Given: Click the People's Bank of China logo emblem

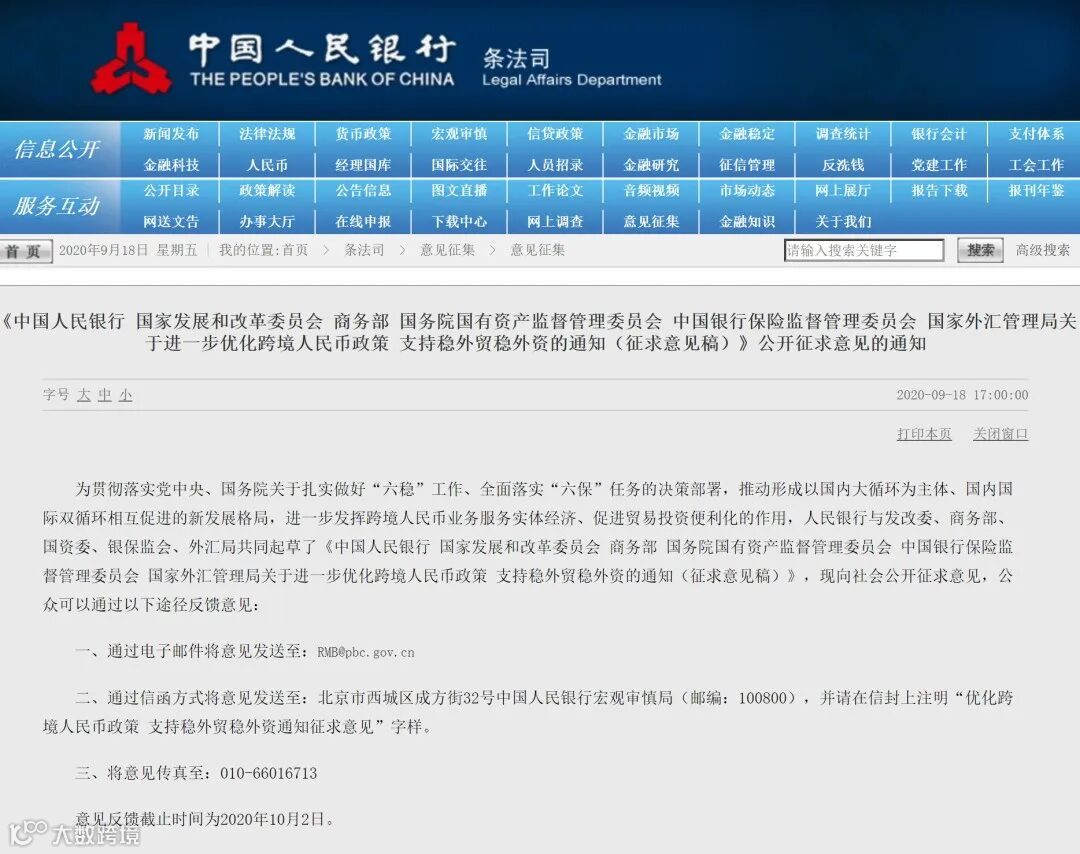Looking at the screenshot, I should tap(132, 59).
